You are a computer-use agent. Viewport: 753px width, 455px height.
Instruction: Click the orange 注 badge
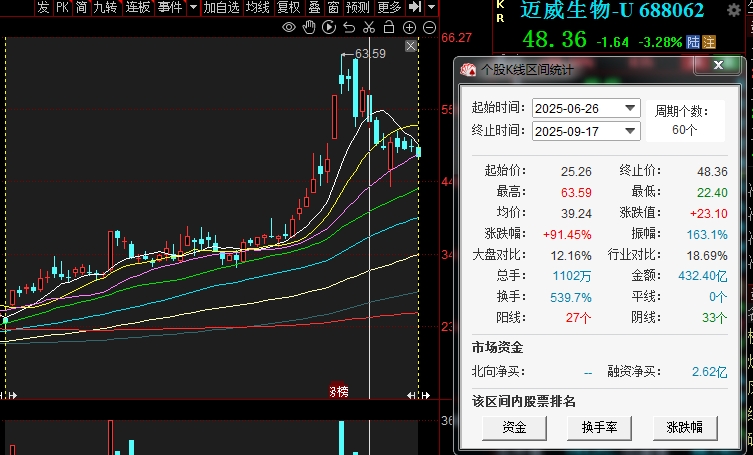[x=709, y=42]
